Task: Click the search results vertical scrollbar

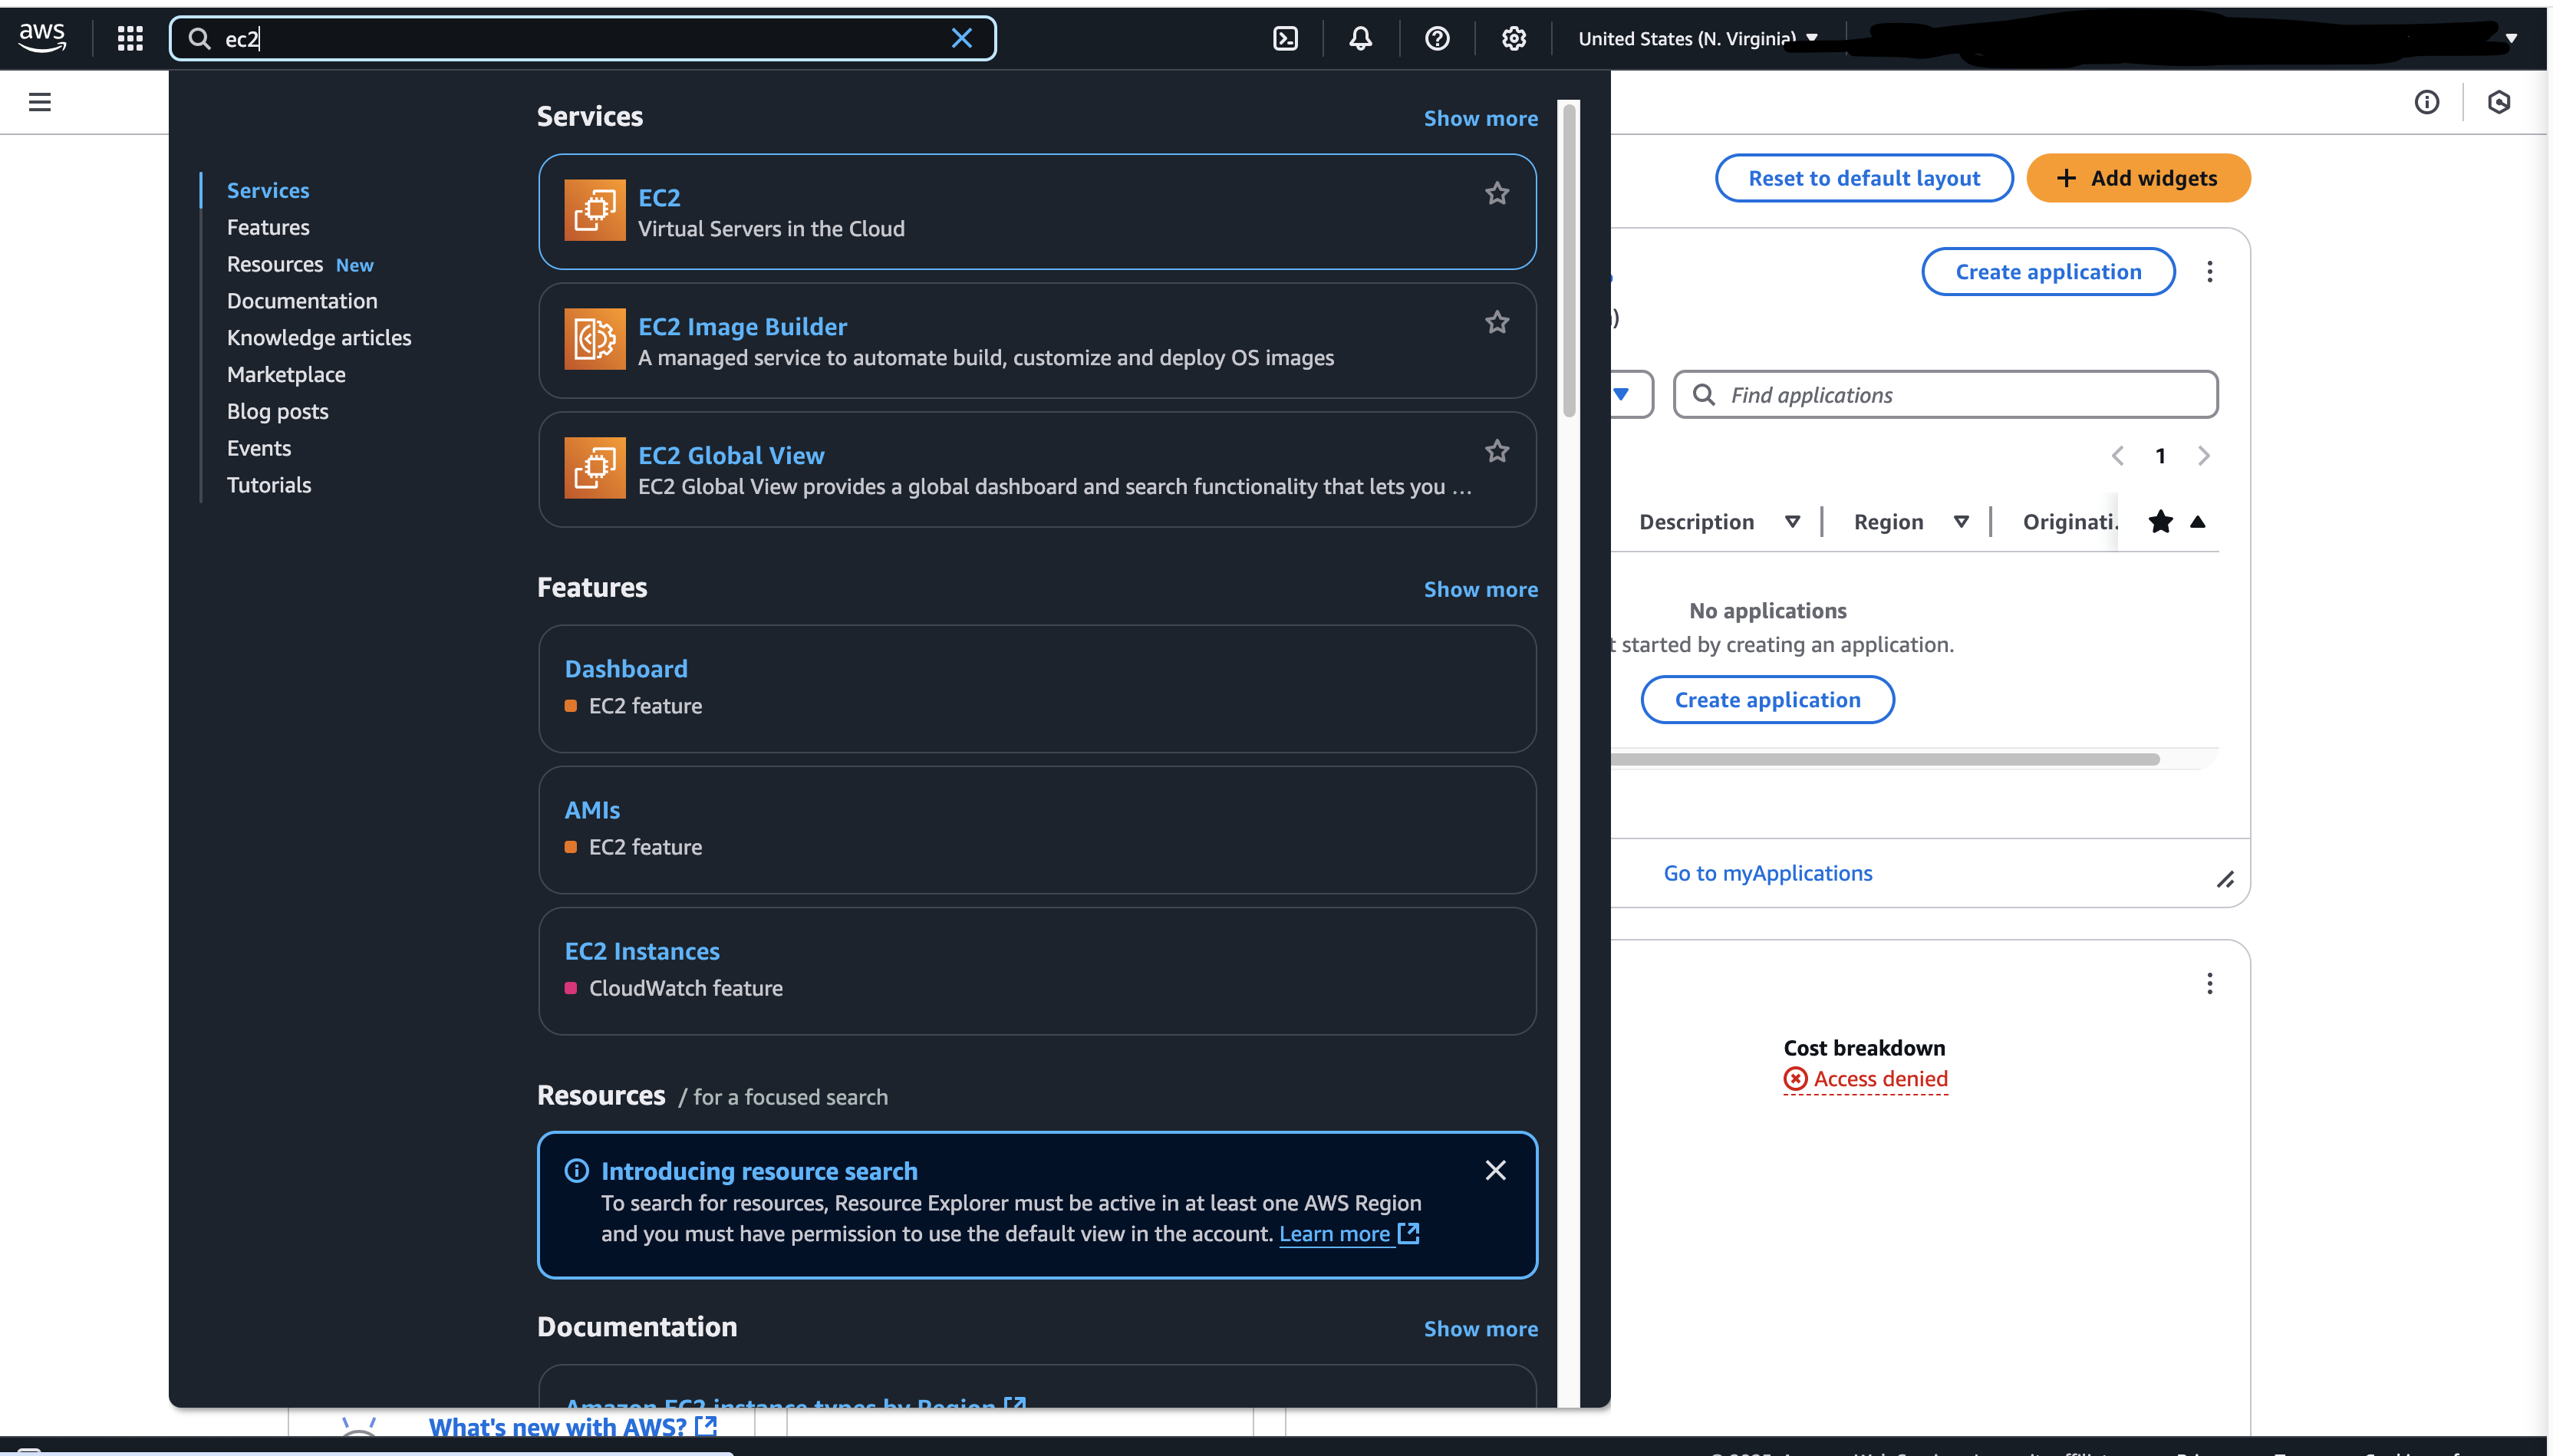Action: coord(1569,260)
